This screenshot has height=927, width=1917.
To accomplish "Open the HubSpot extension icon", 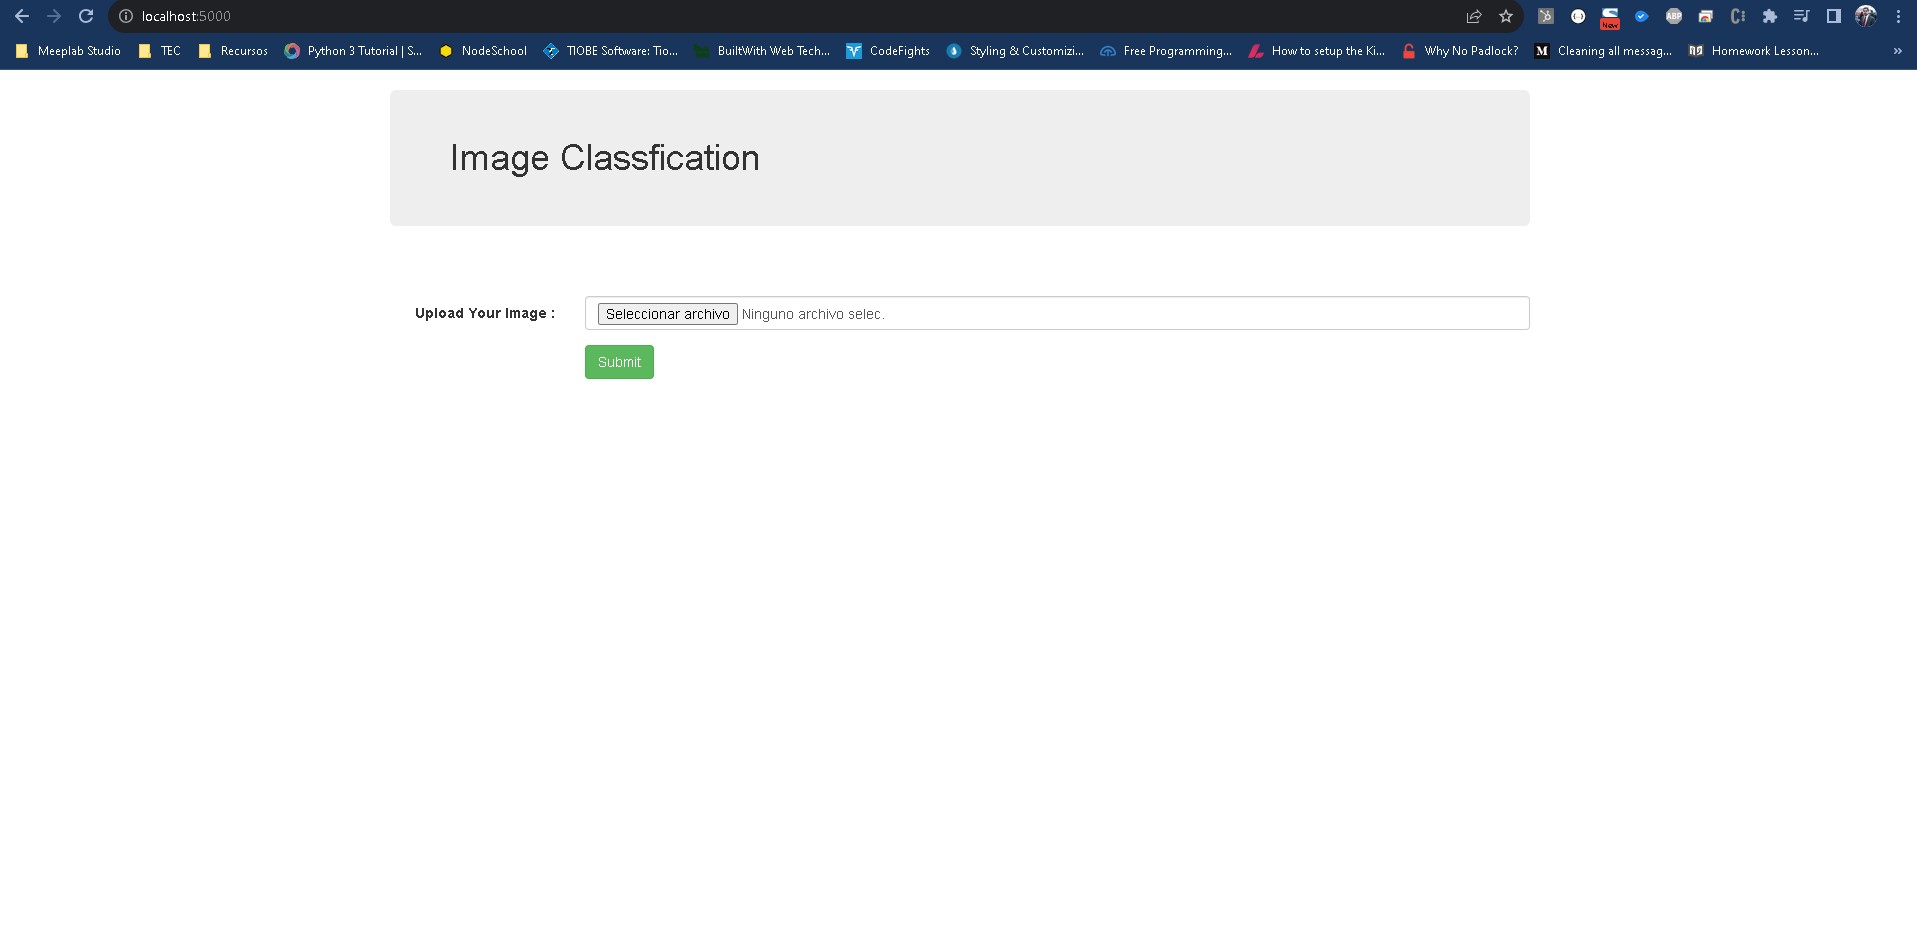I will coord(1545,16).
